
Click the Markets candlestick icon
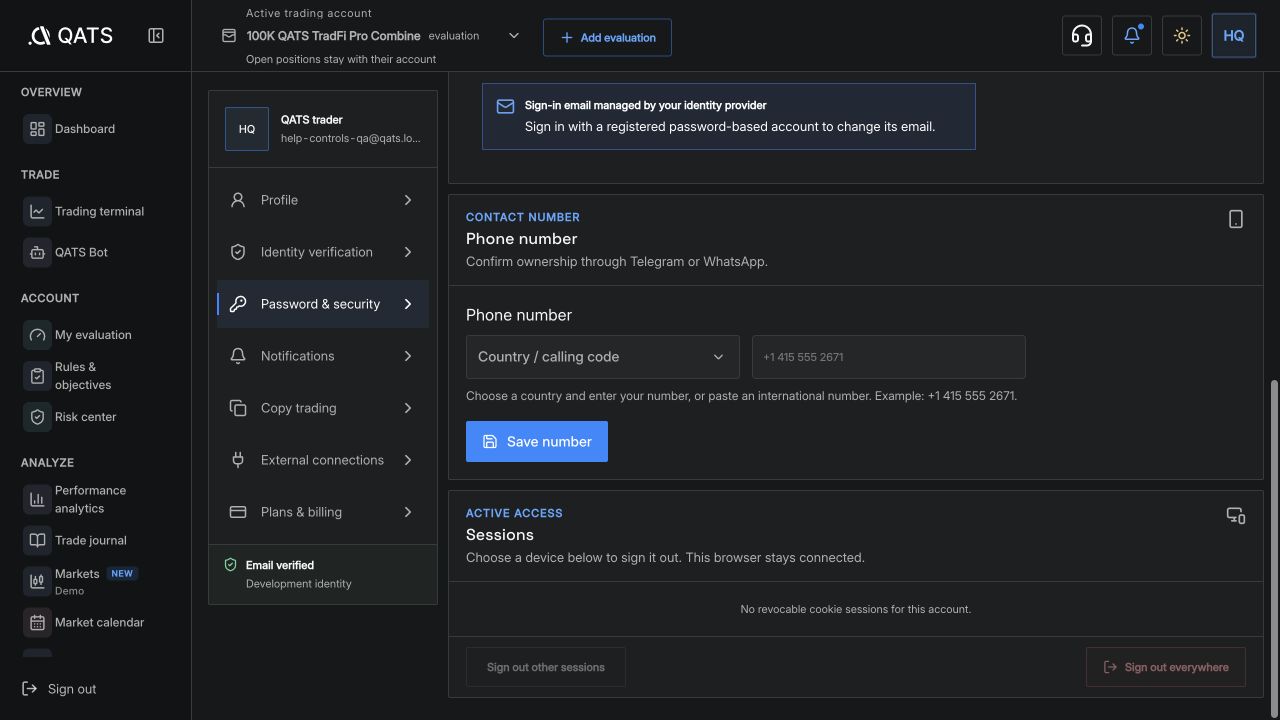pyautogui.click(x=37, y=581)
